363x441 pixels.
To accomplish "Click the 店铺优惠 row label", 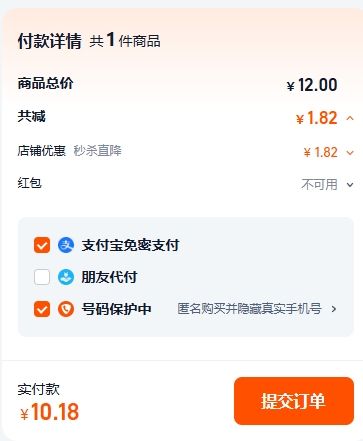I will coord(42,151).
